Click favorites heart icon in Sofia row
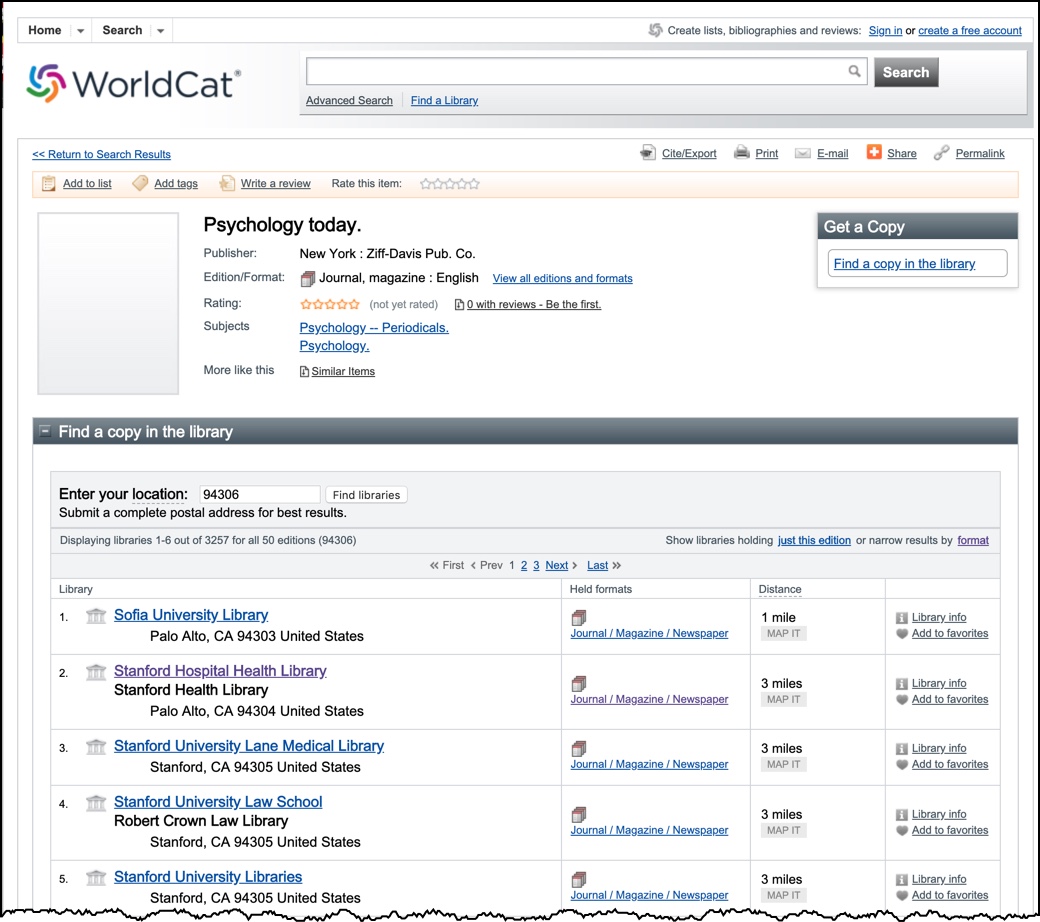This screenshot has height=922, width=1040. click(901, 633)
